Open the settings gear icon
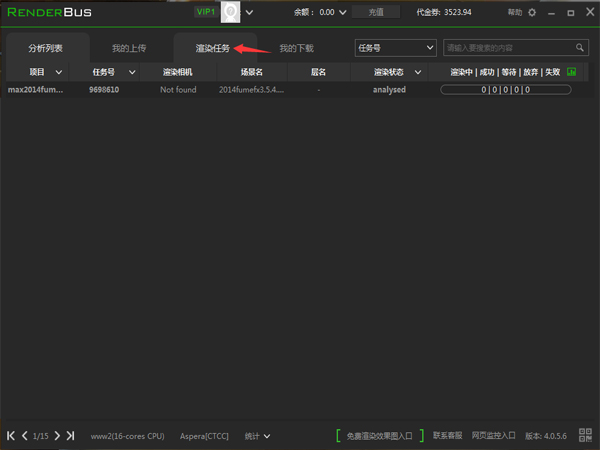600x450 pixels. pyautogui.click(x=532, y=13)
